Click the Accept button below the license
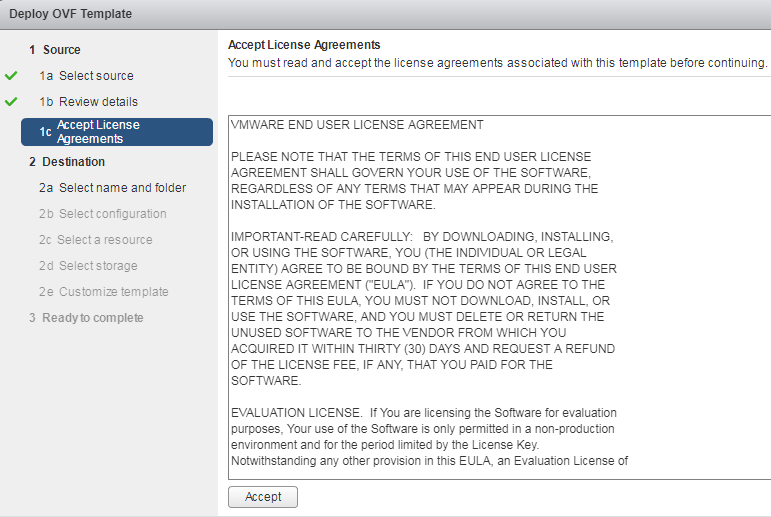 coord(263,497)
